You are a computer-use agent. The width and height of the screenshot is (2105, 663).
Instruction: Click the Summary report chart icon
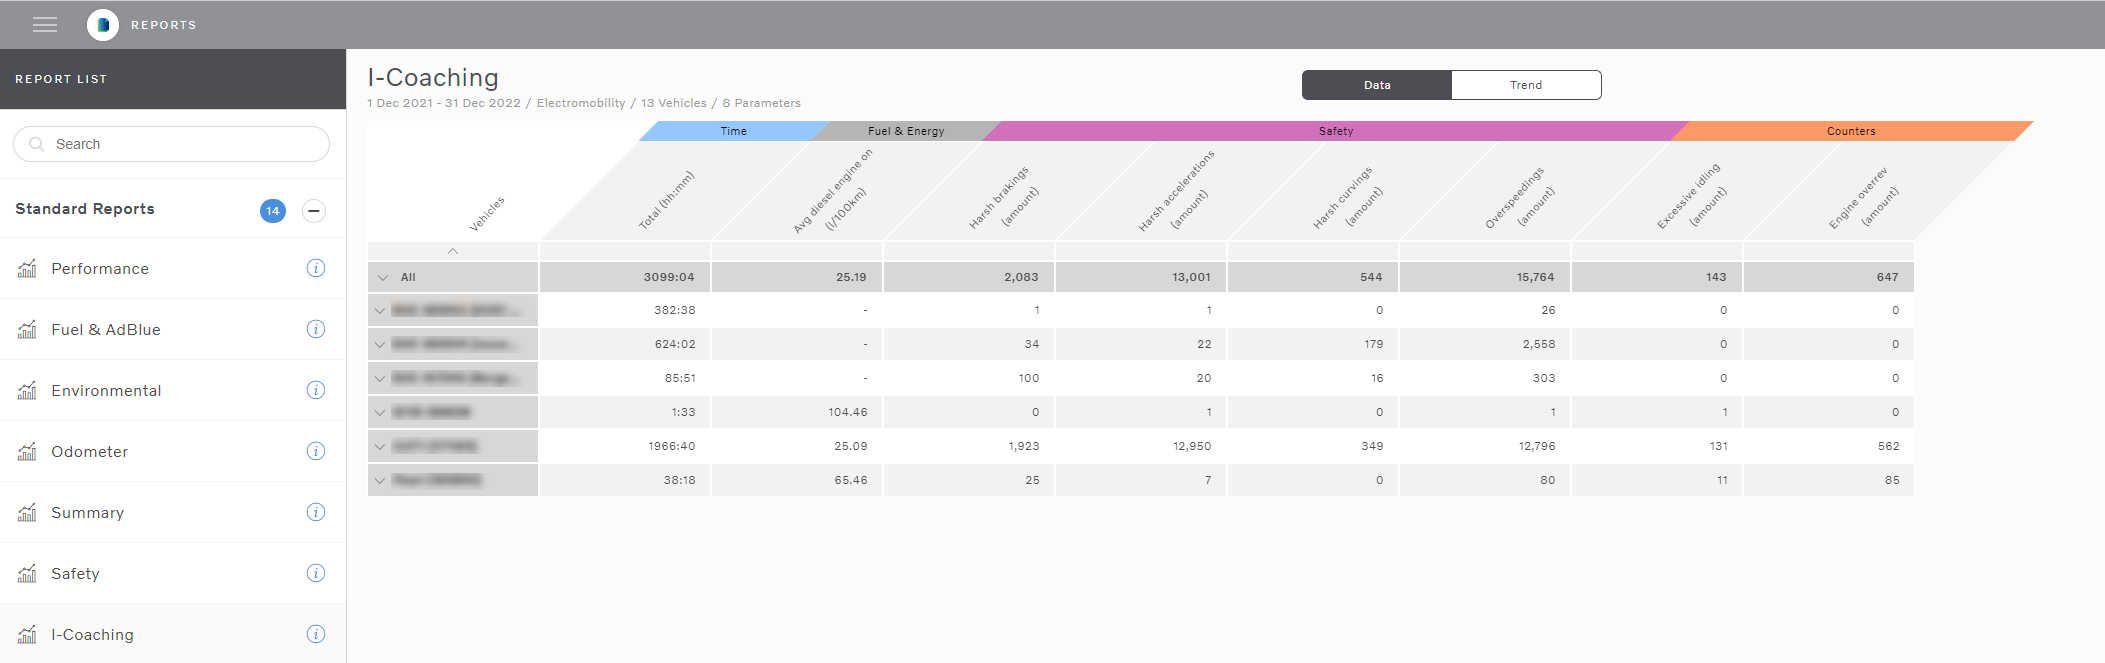28,512
